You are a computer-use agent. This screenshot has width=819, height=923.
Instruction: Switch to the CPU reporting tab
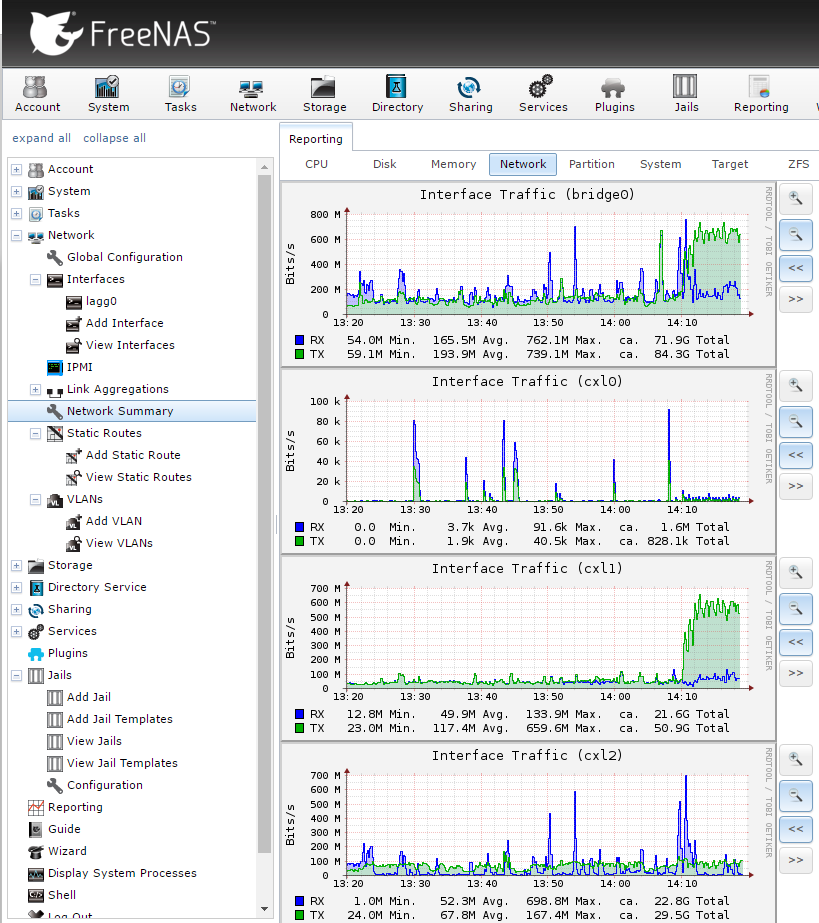tap(316, 164)
